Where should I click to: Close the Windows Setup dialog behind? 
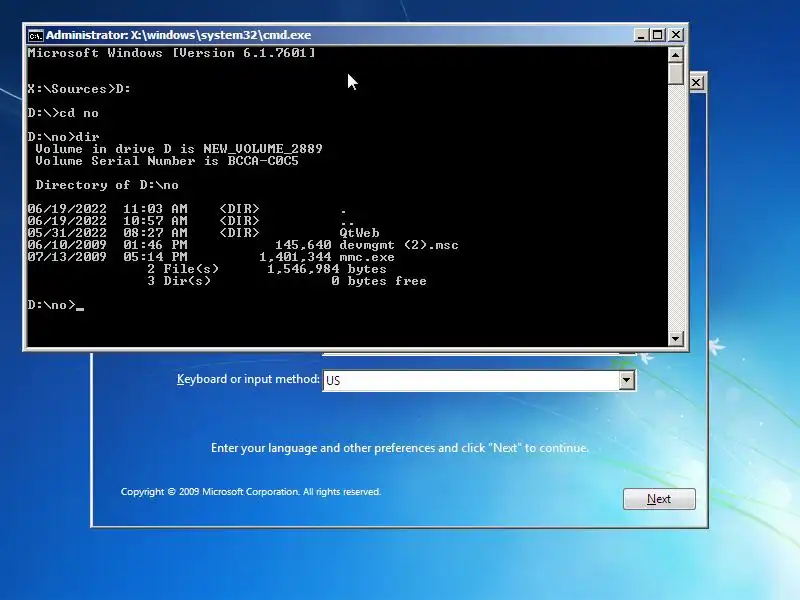point(696,83)
